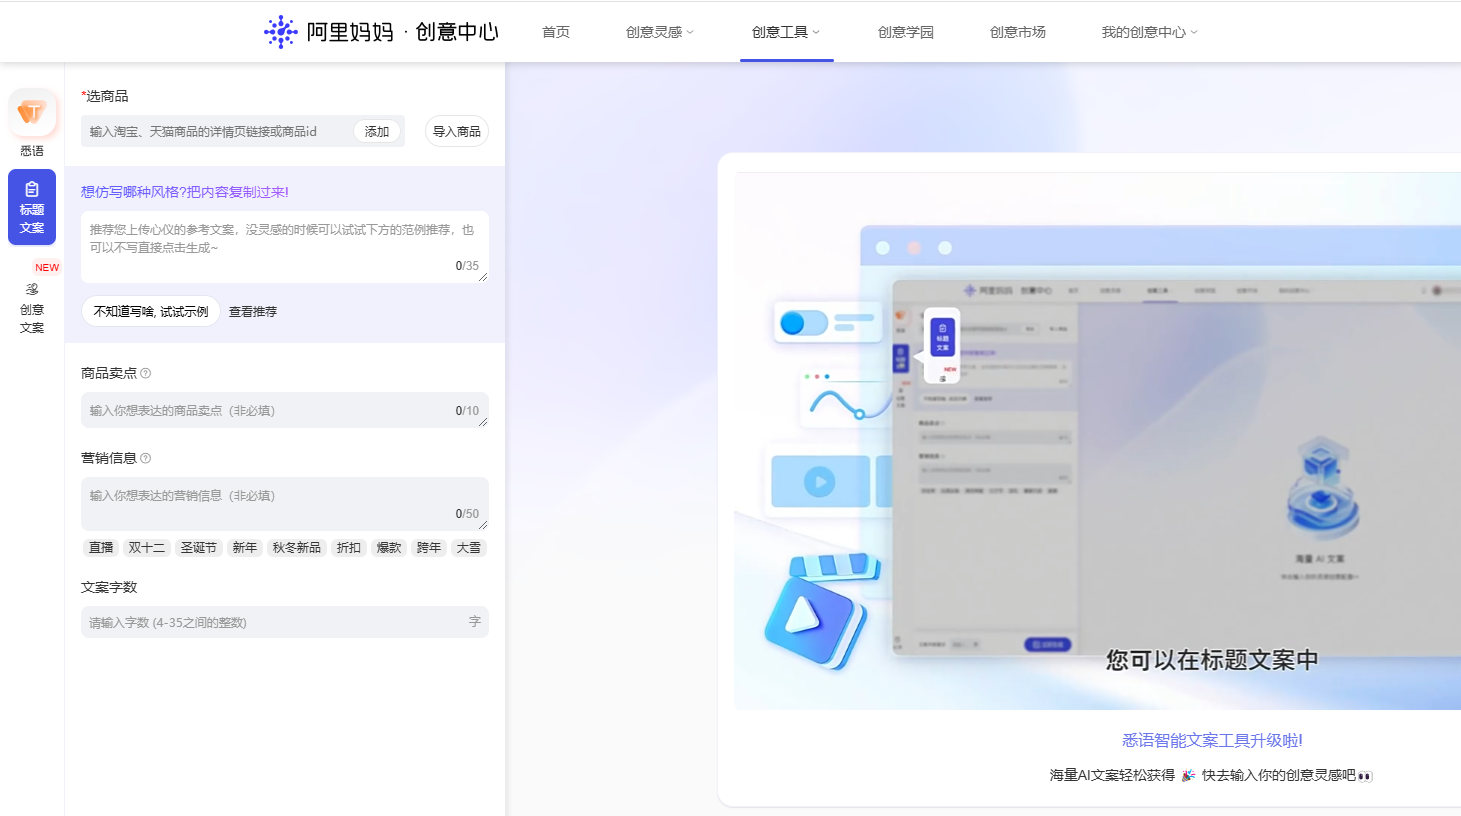Image resolution: width=1461 pixels, height=816 pixels.
Task: Click the tutorial preview video image
Action: pos(1097,441)
